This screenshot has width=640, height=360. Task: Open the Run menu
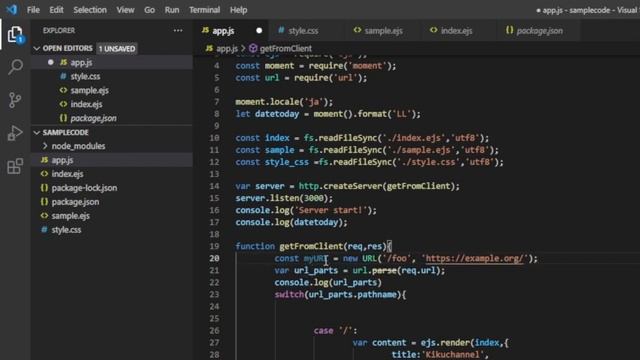[172, 10]
